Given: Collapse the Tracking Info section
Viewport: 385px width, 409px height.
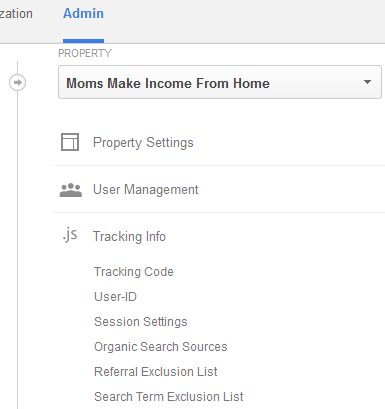Looking at the screenshot, I should [x=129, y=236].
